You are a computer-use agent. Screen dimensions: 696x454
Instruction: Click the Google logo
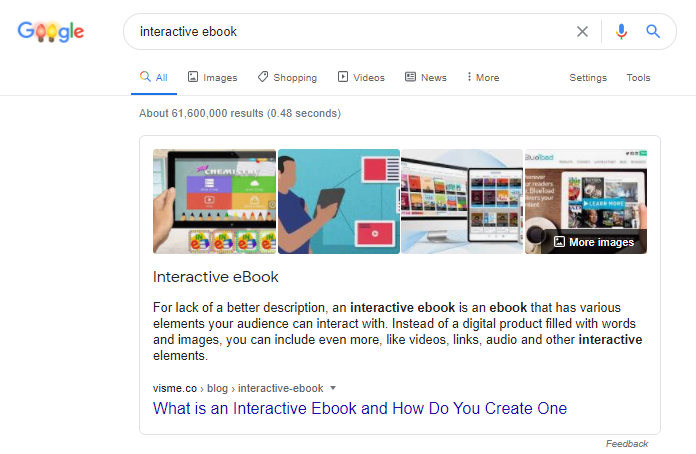click(51, 32)
